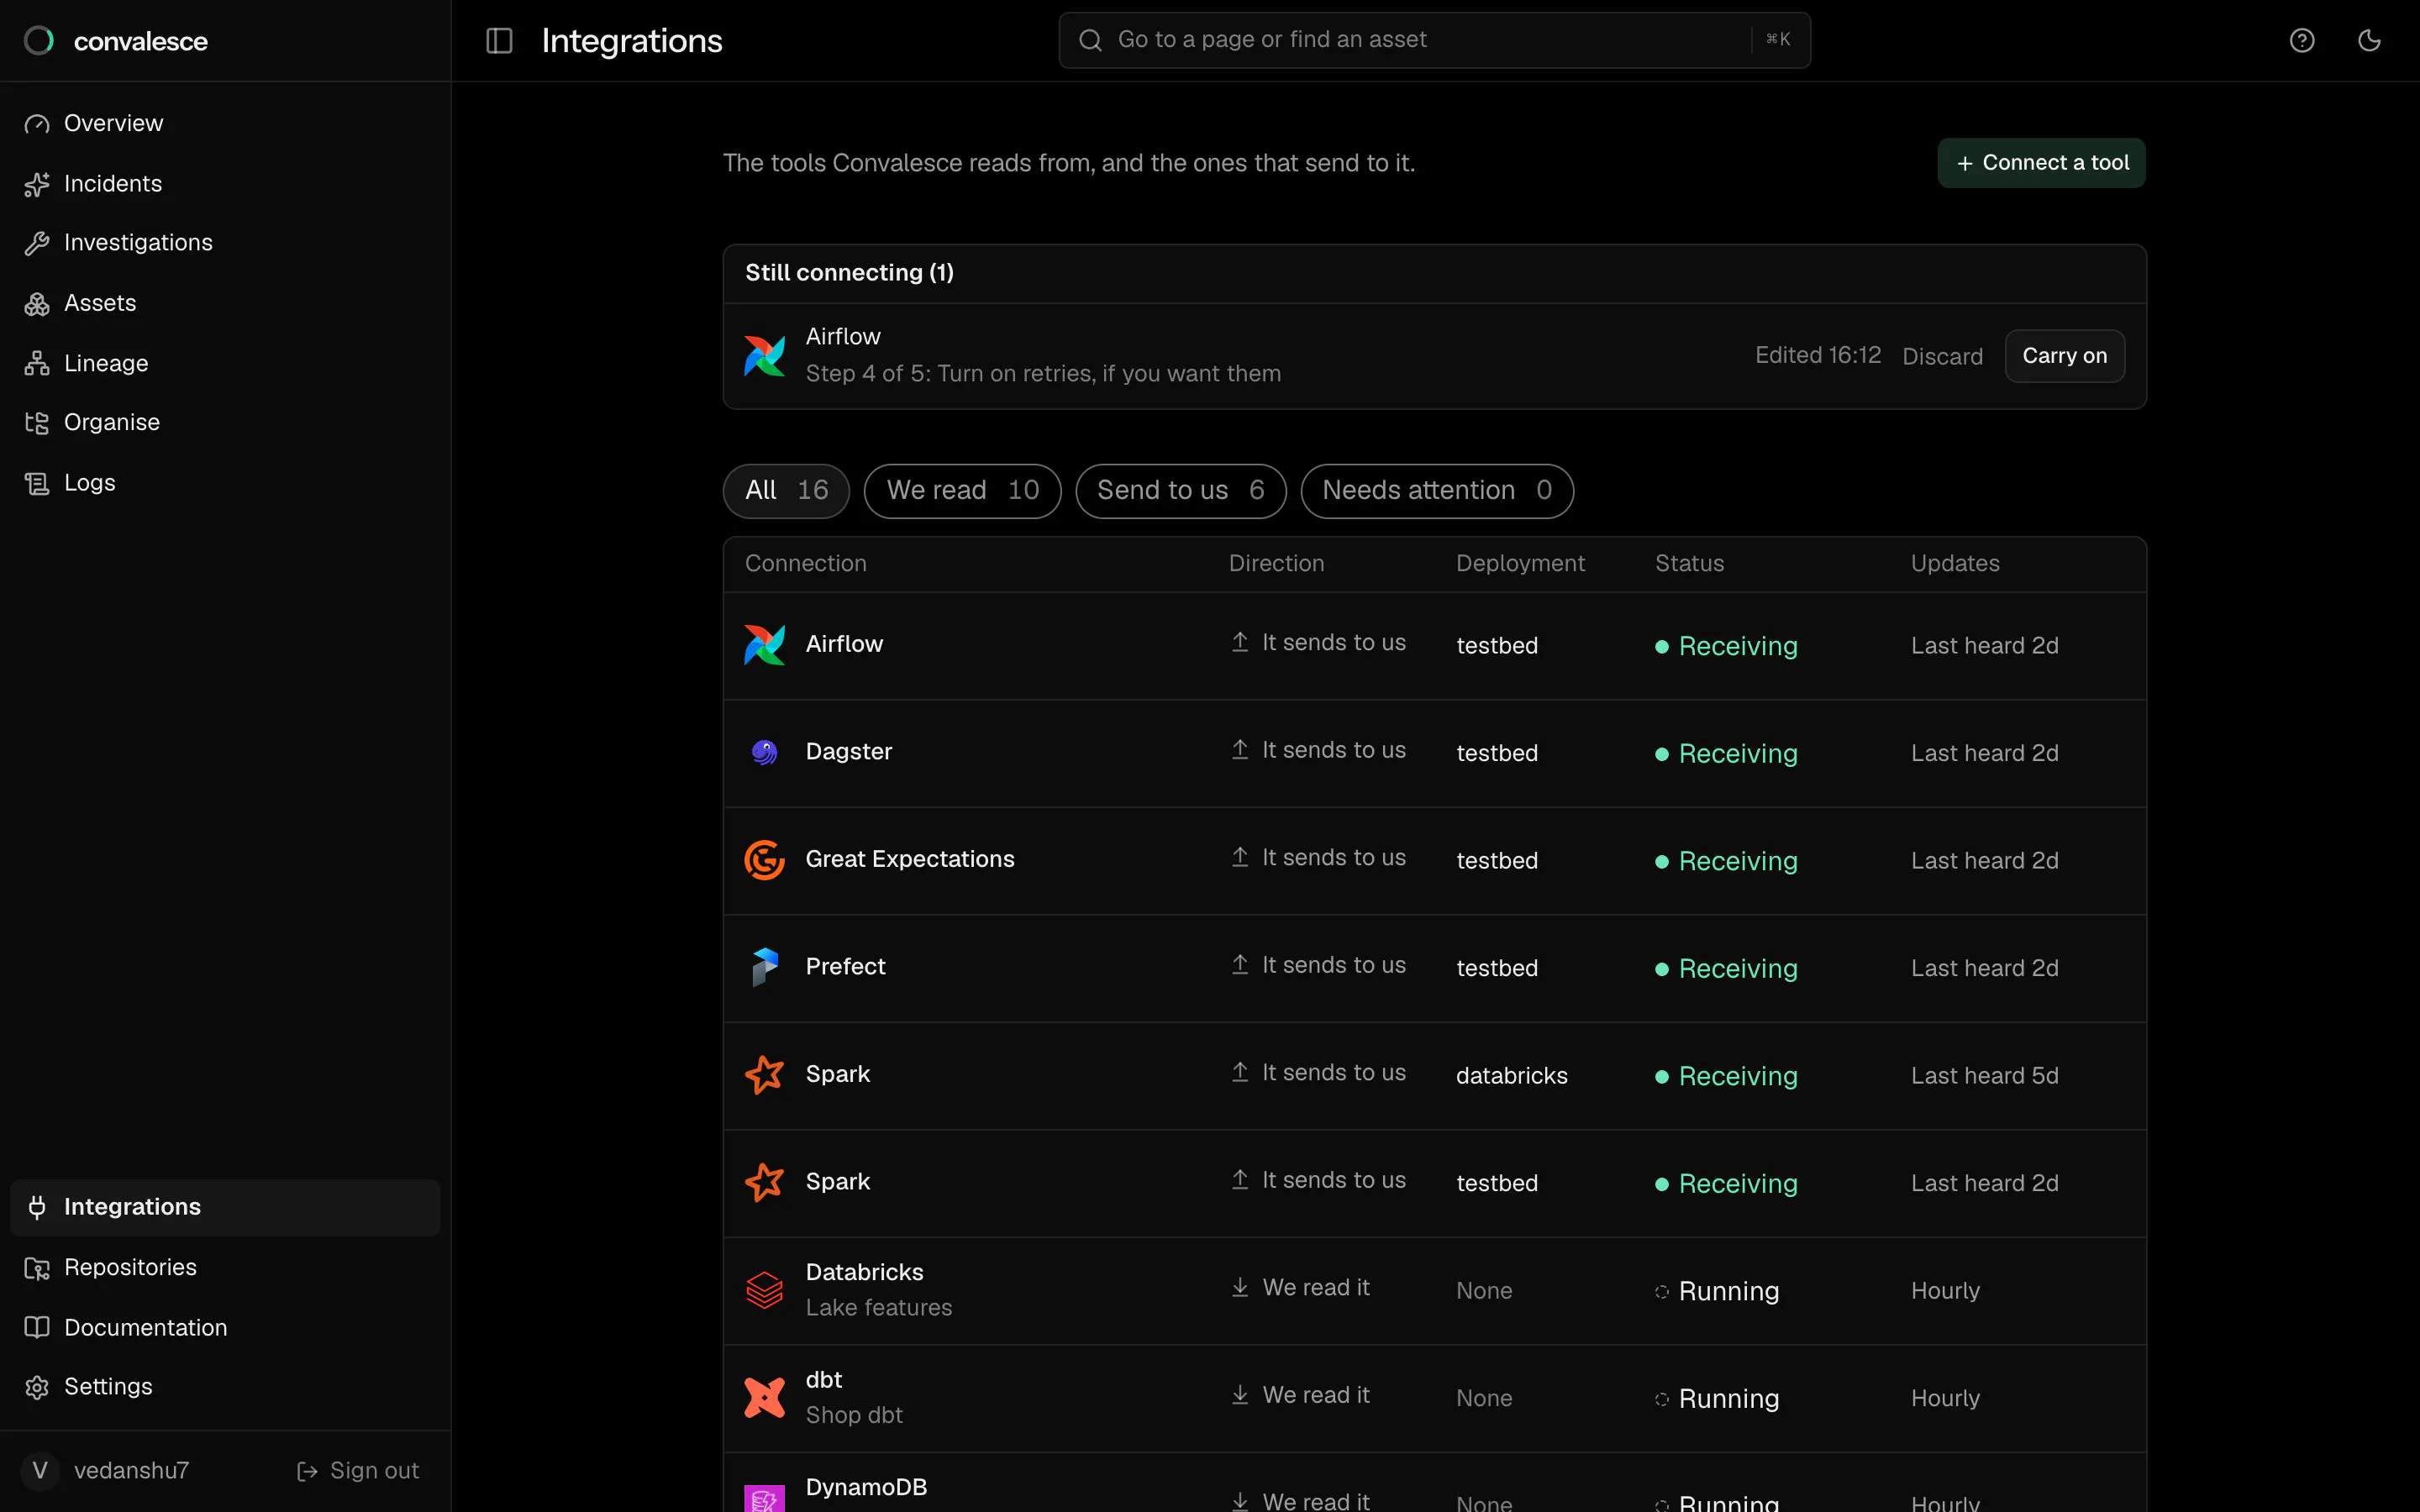Click the Databricks logo icon
The width and height of the screenshot is (2420, 1512).
point(765,1290)
